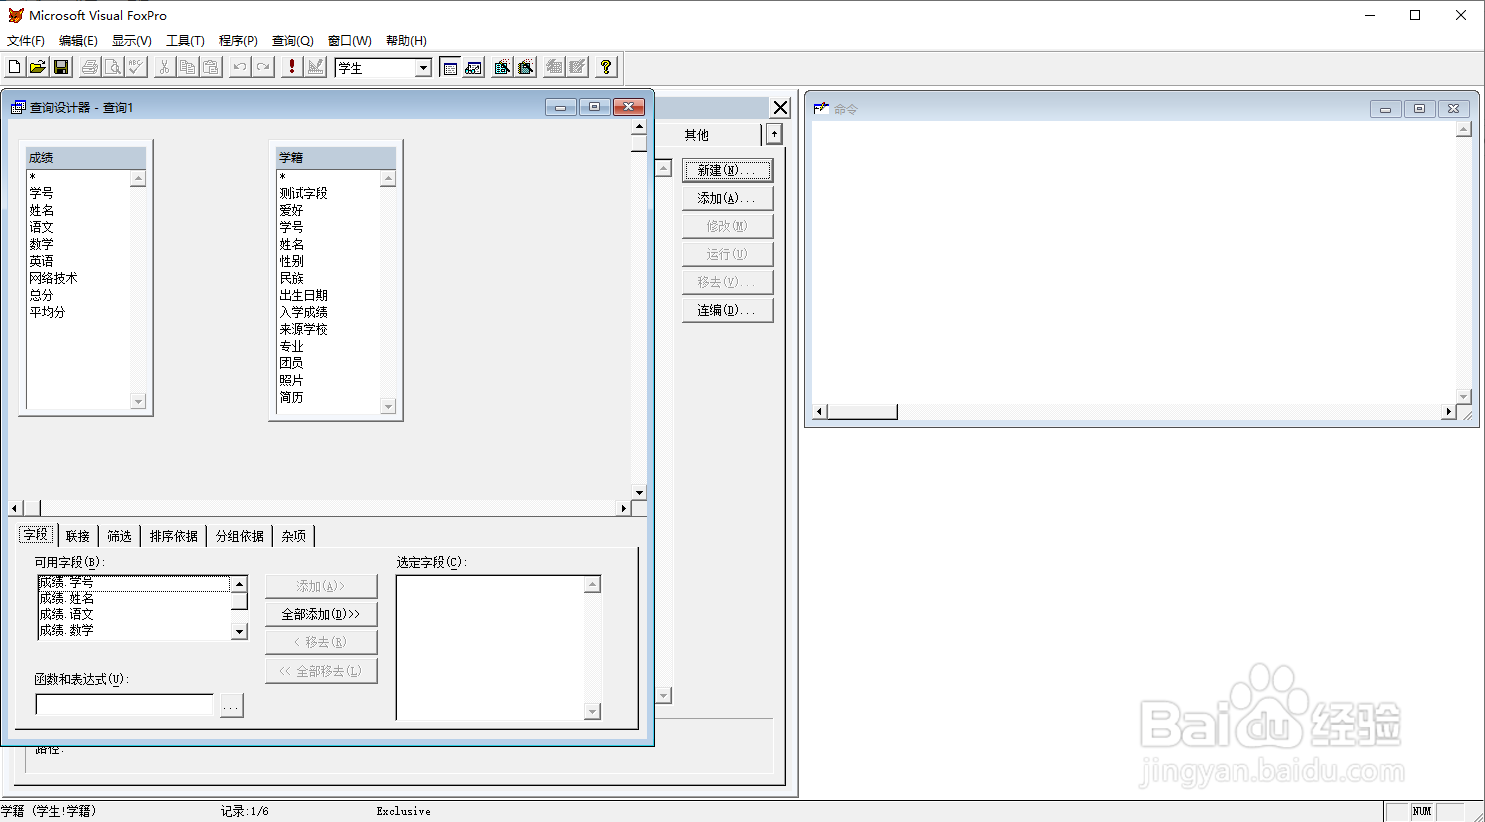This screenshot has height=822, width=1485.
Task: Click the Modify Form ruler icon
Action: click(315, 67)
